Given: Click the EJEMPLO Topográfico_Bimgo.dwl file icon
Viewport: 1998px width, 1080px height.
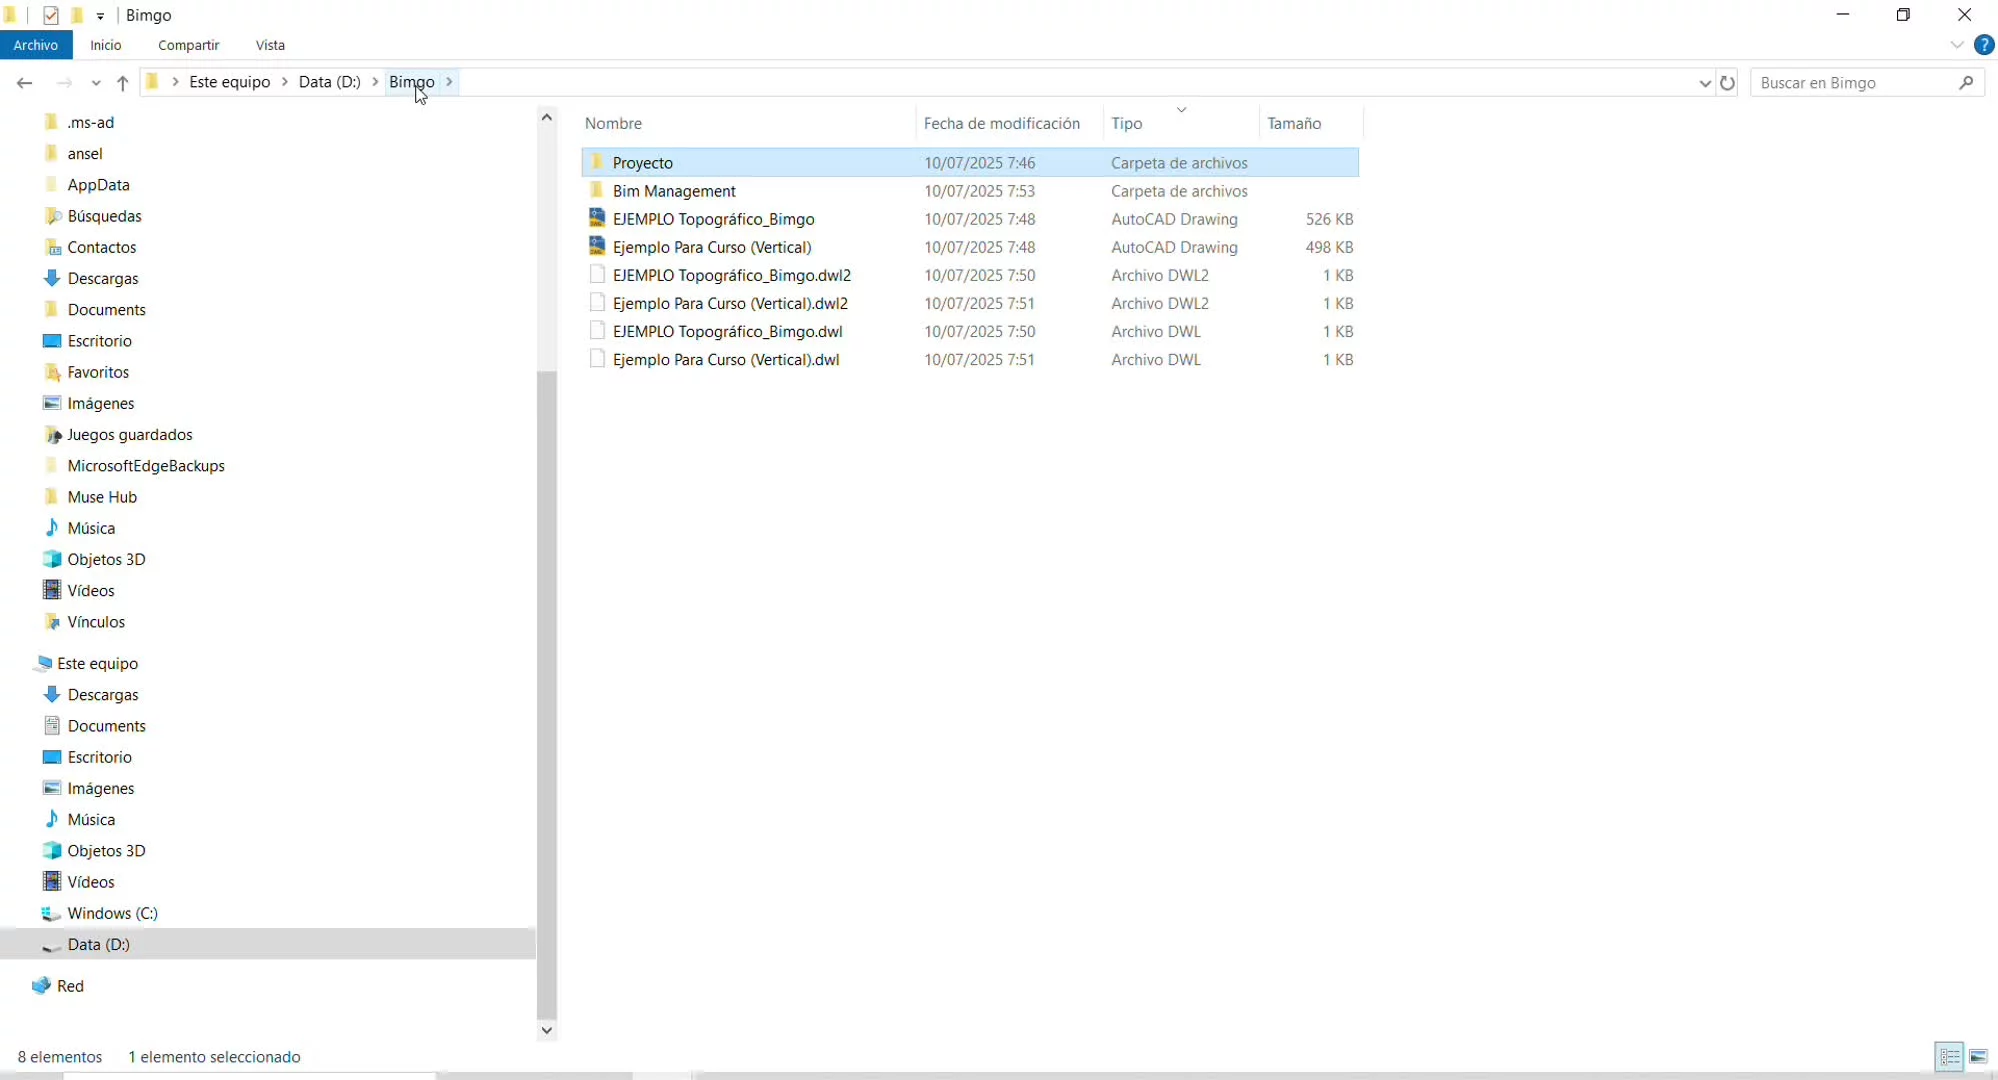Looking at the screenshot, I should click(x=597, y=330).
